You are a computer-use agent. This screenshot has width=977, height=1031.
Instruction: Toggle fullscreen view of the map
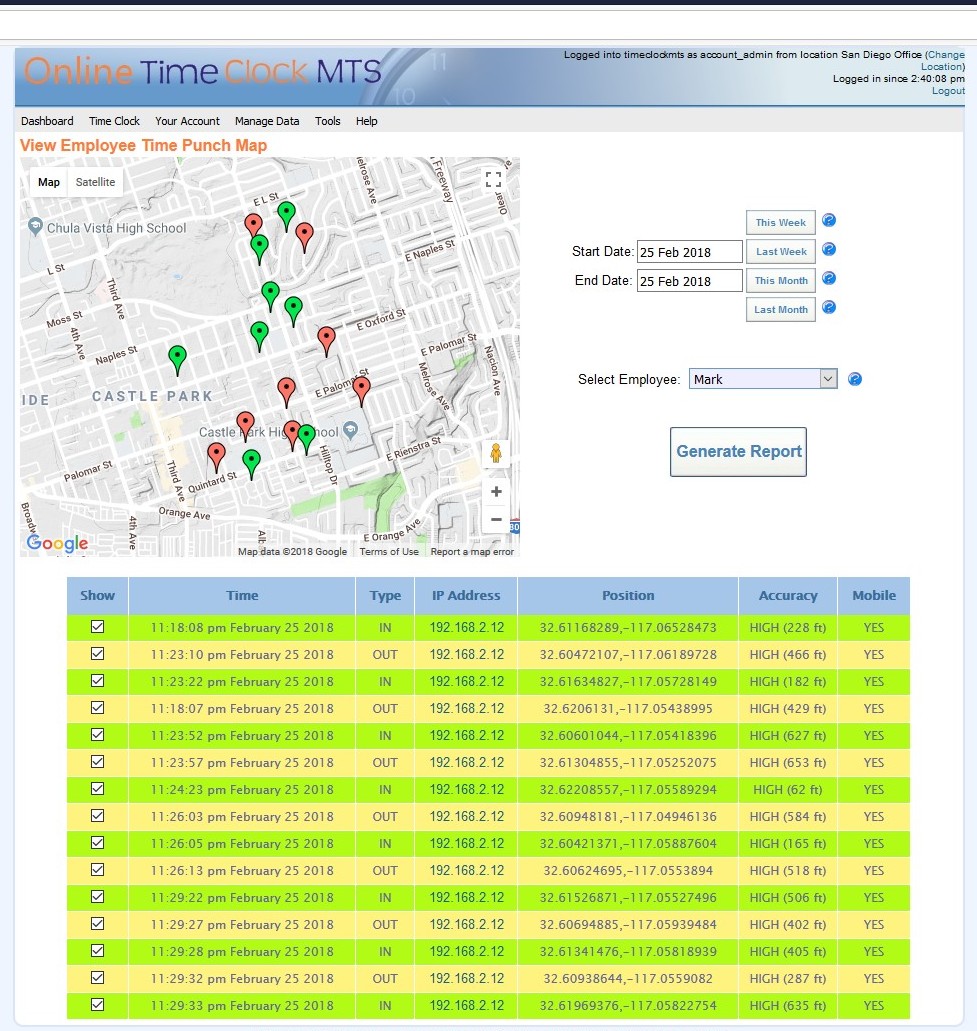coord(493,180)
